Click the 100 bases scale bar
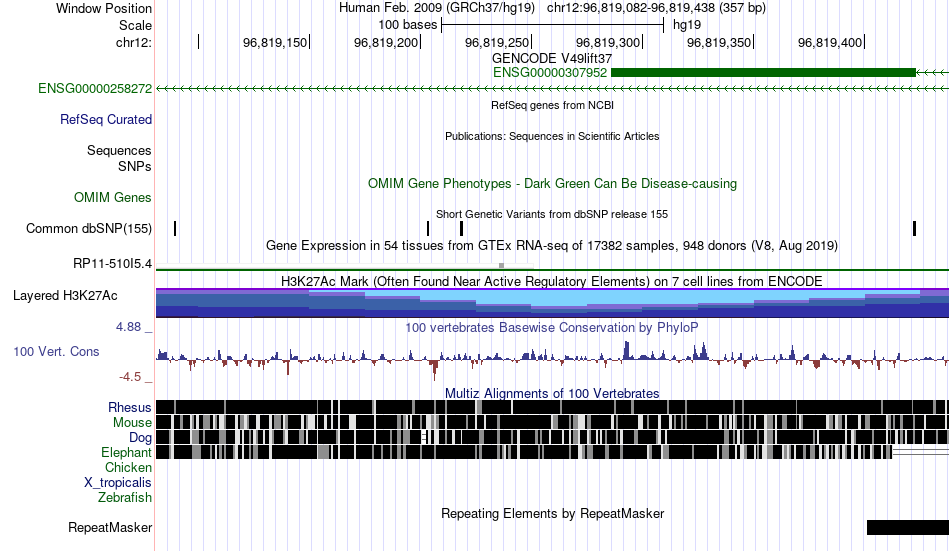Screen dimensions: 950x551 [x=553, y=25]
